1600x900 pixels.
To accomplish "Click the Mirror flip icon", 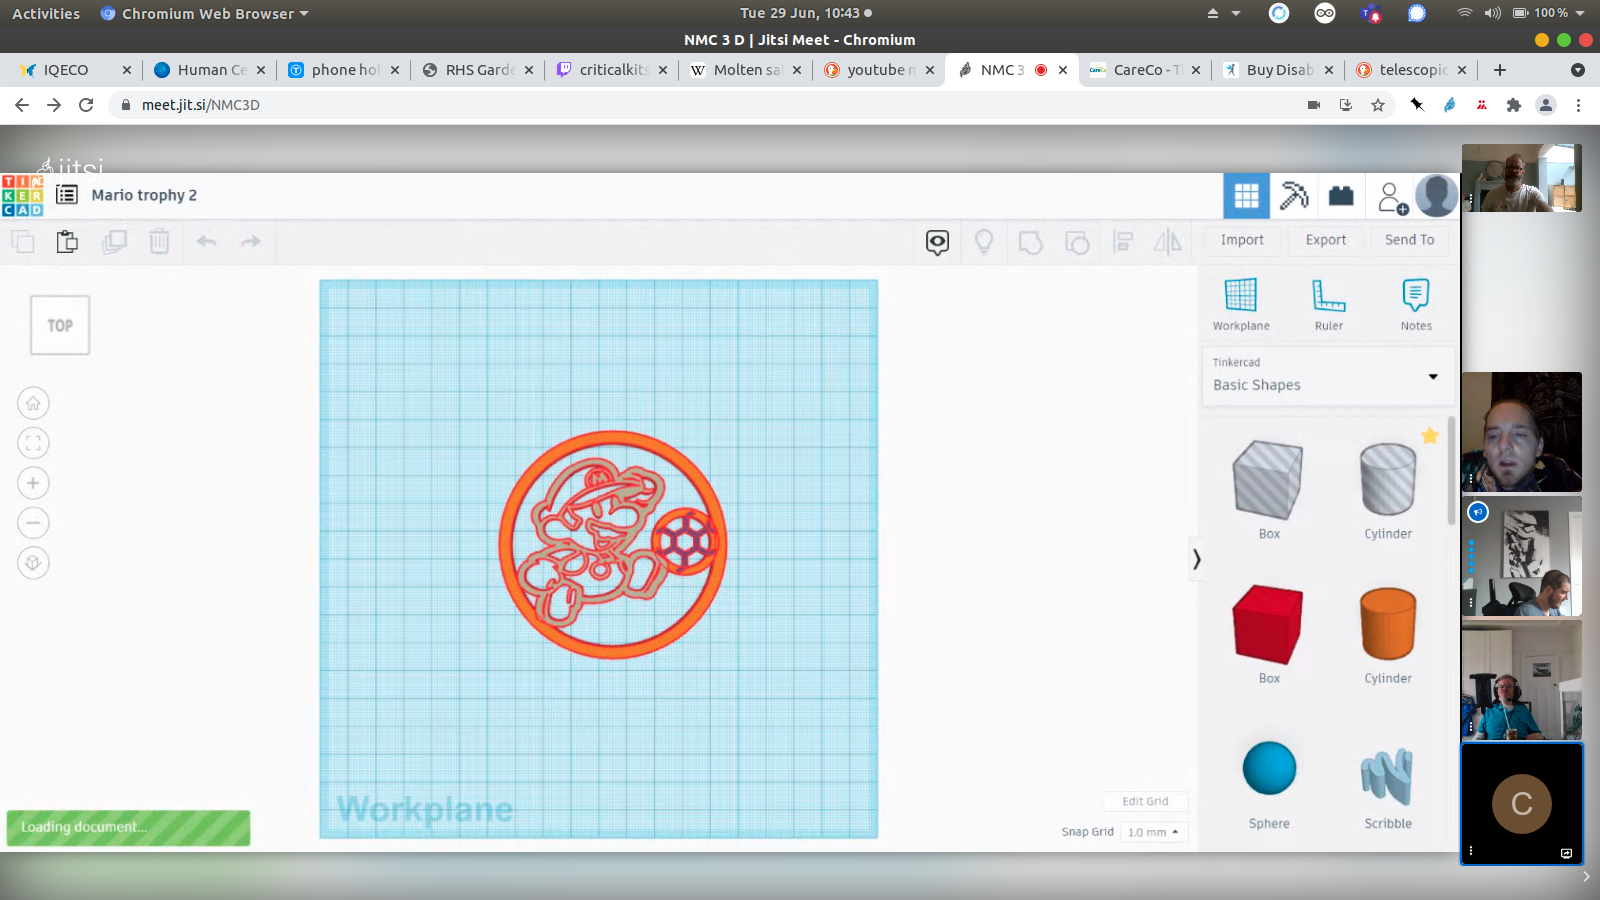I will 1167,242.
